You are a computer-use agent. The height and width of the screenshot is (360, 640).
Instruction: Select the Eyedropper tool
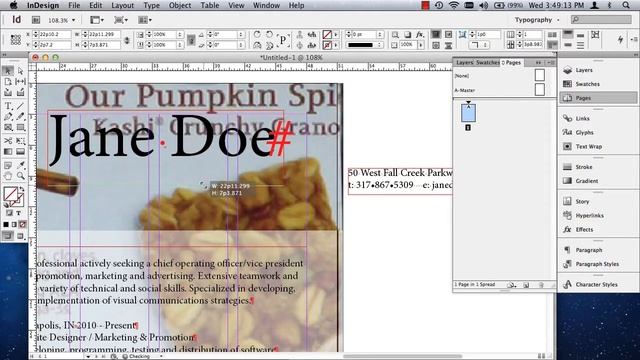(20, 165)
